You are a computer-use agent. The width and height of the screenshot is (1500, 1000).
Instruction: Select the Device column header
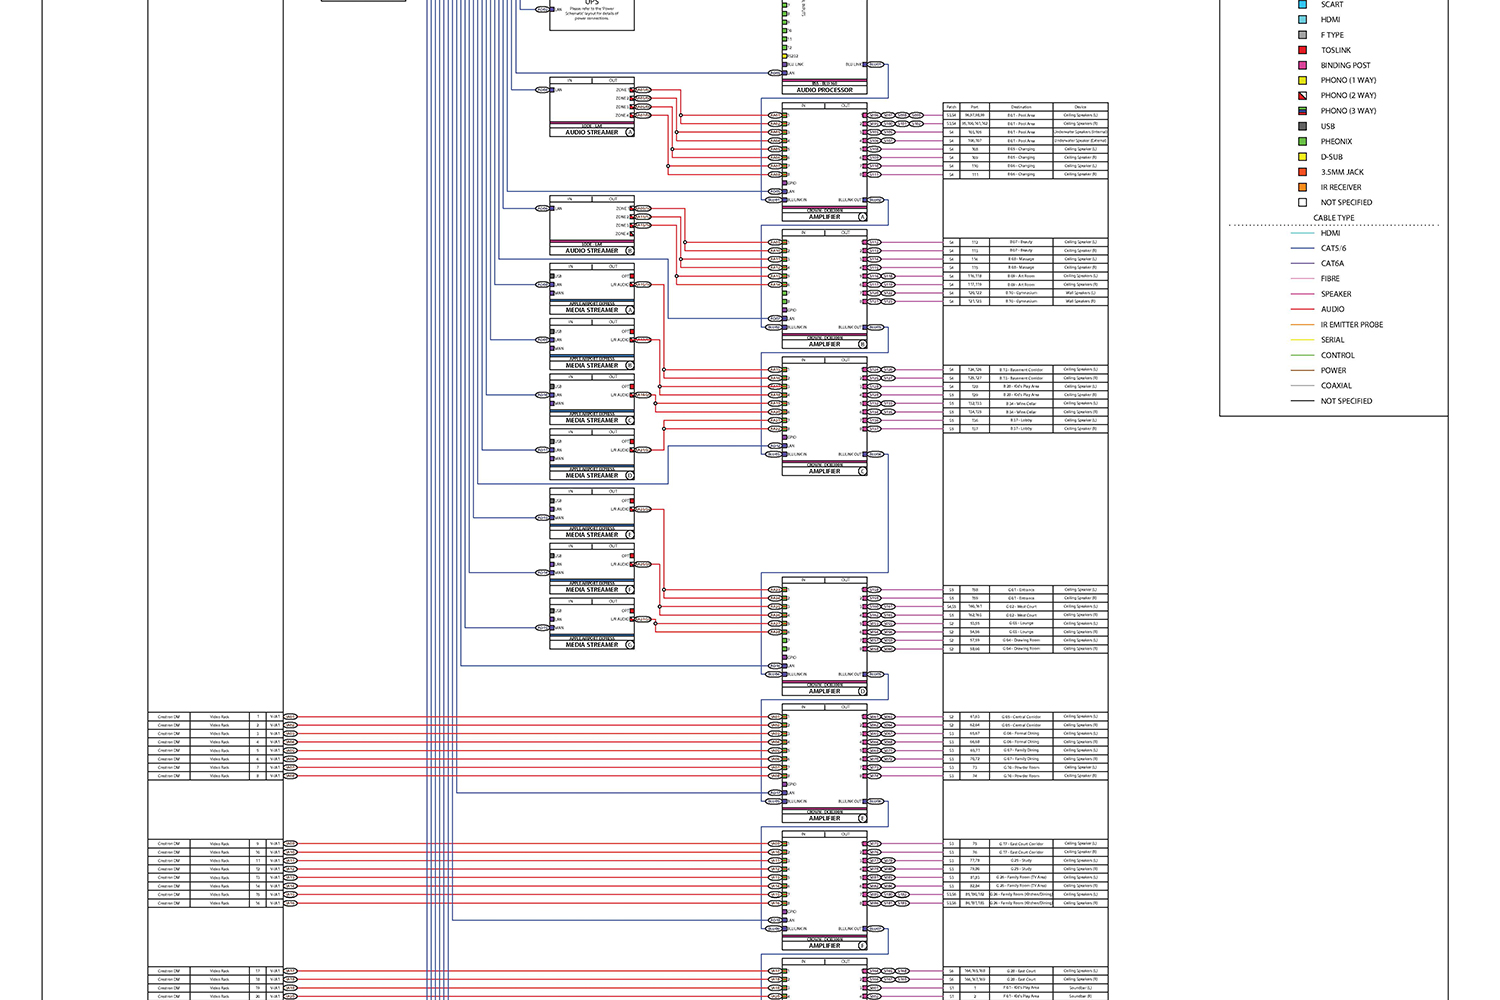pos(1080,107)
